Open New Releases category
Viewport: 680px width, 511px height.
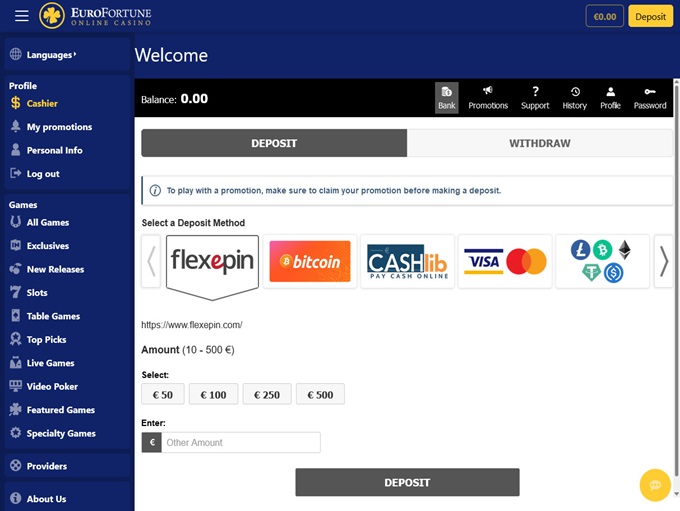point(47,269)
